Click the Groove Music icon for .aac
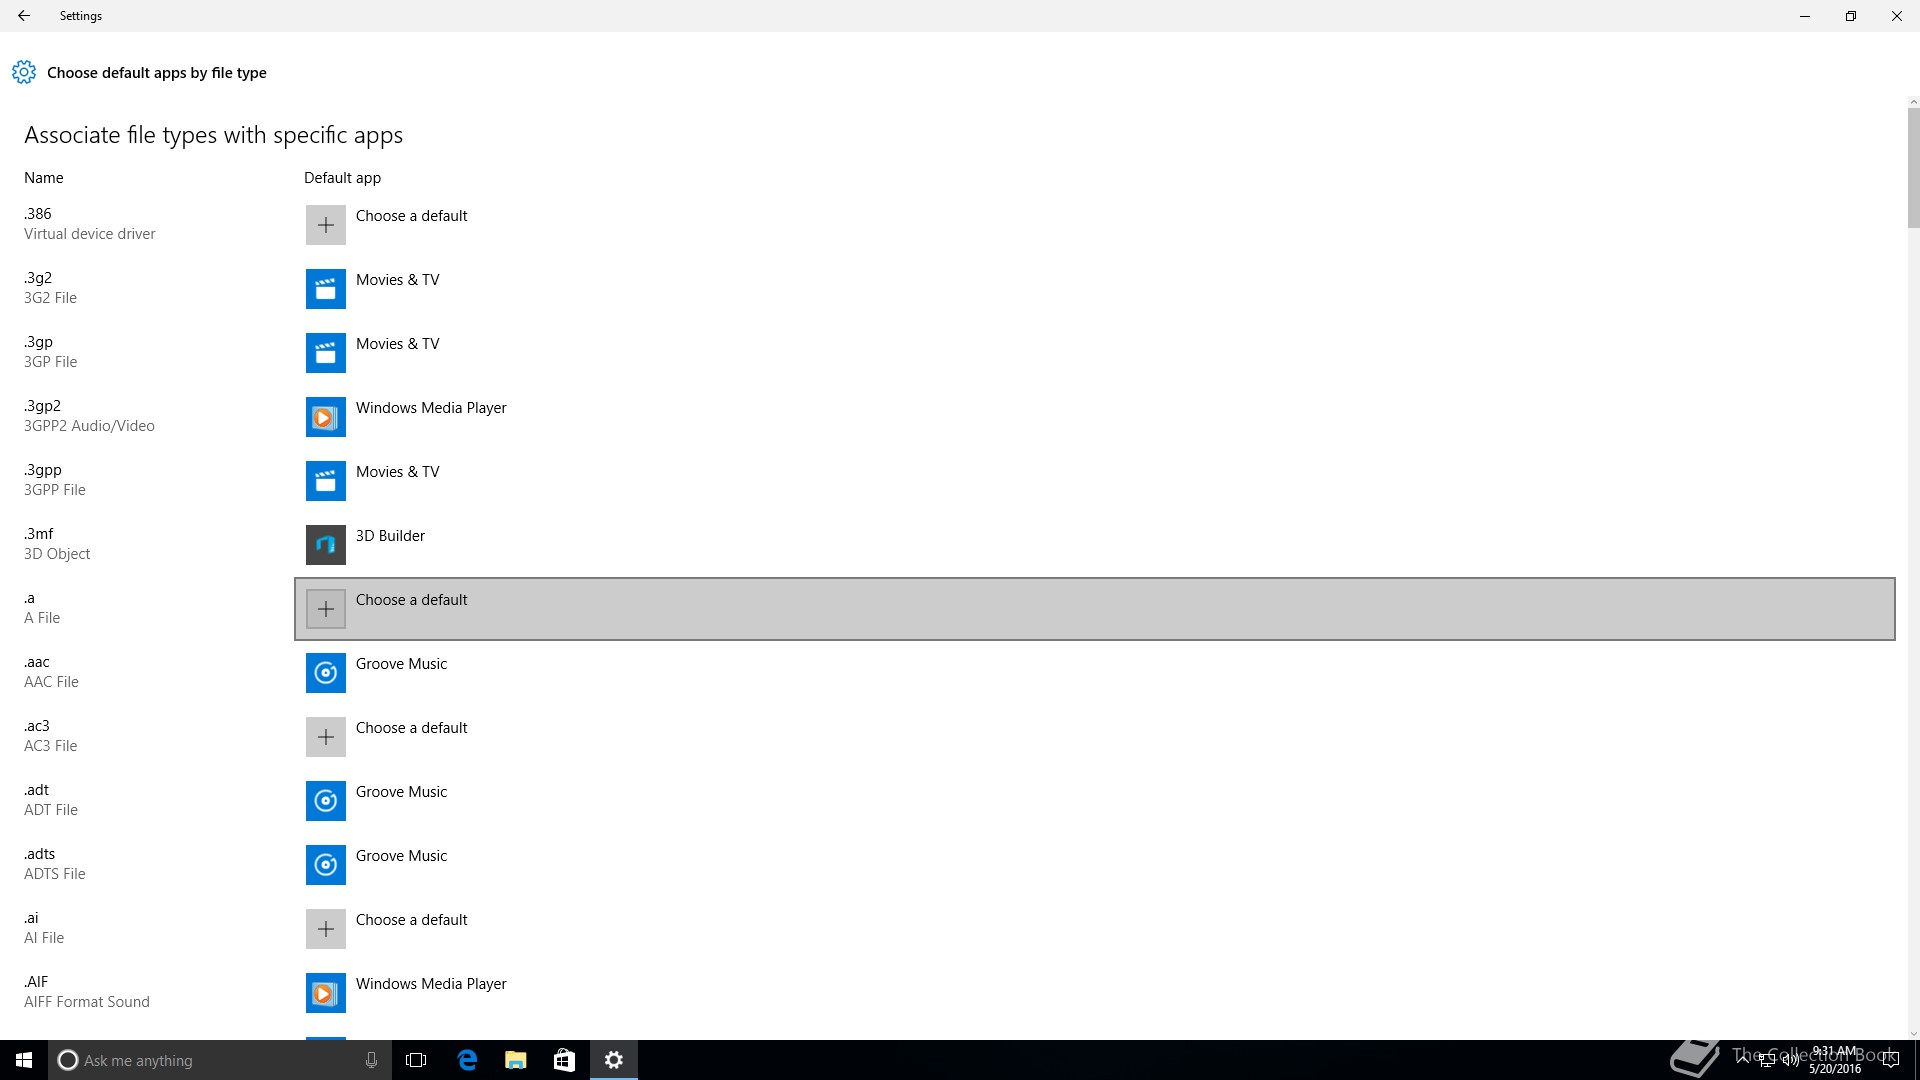 [326, 673]
